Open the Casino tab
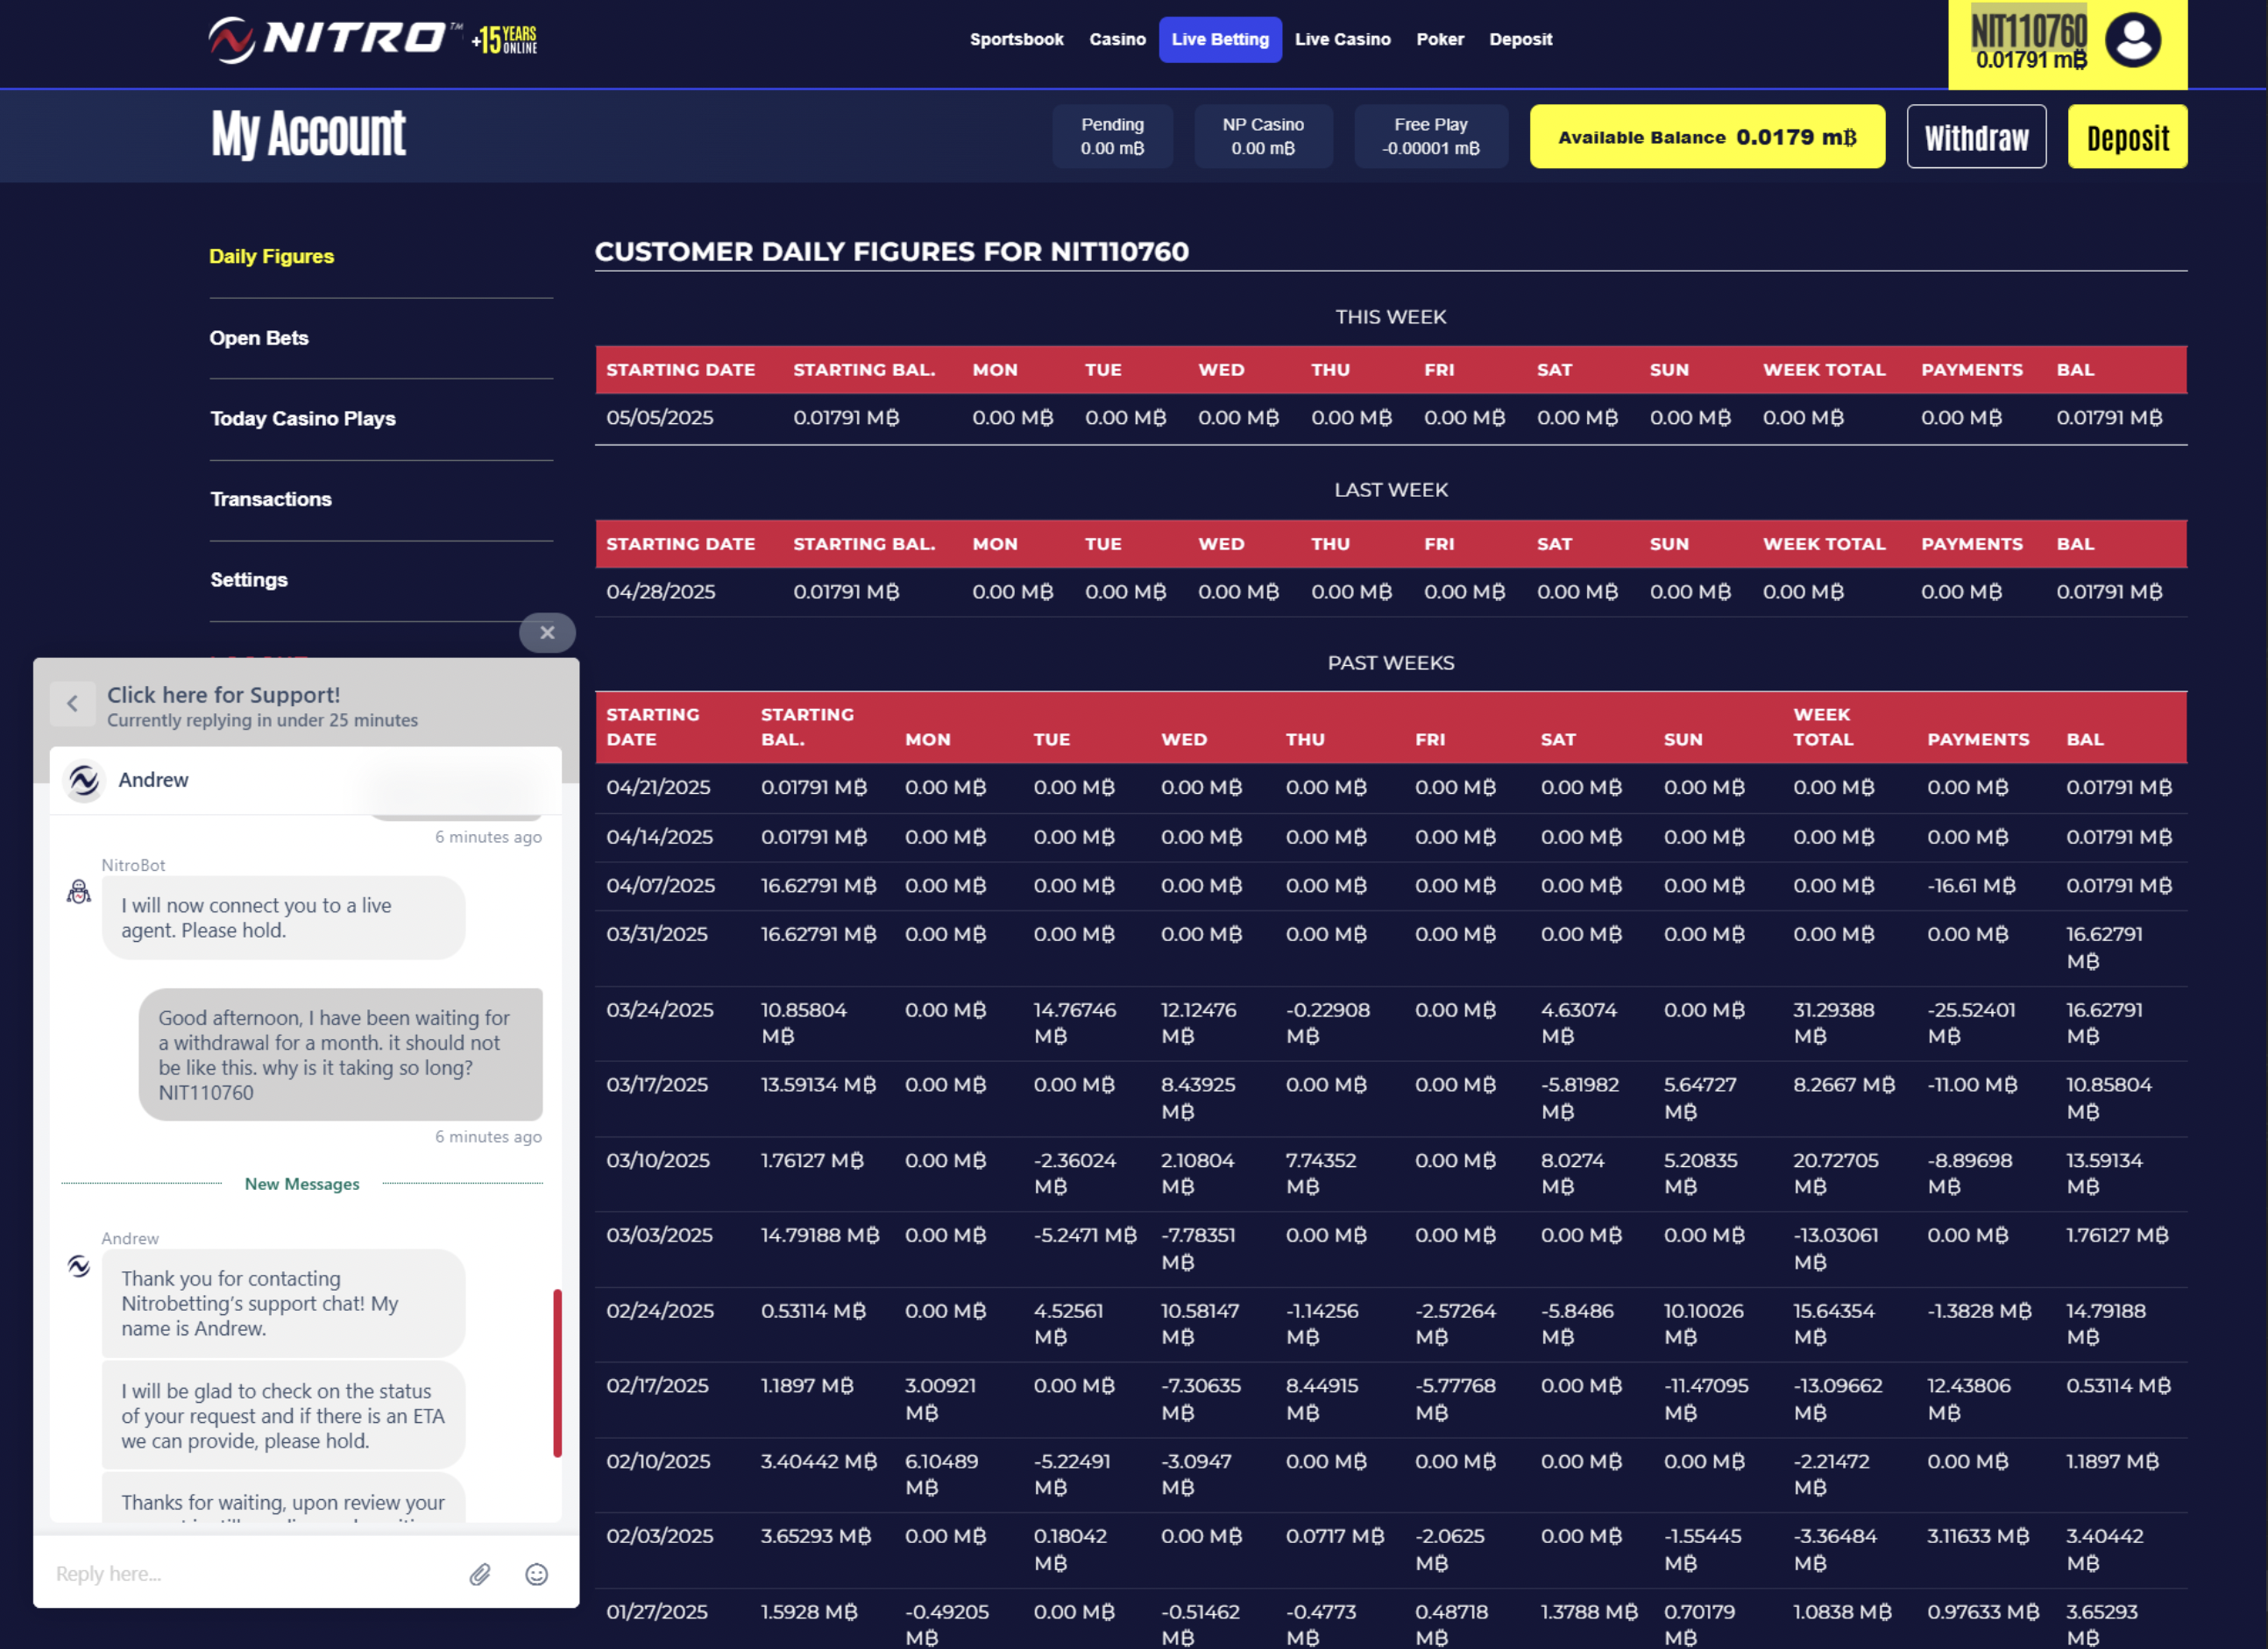The width and height of the screenshot is (2268, 1649). pos(1117,40)
